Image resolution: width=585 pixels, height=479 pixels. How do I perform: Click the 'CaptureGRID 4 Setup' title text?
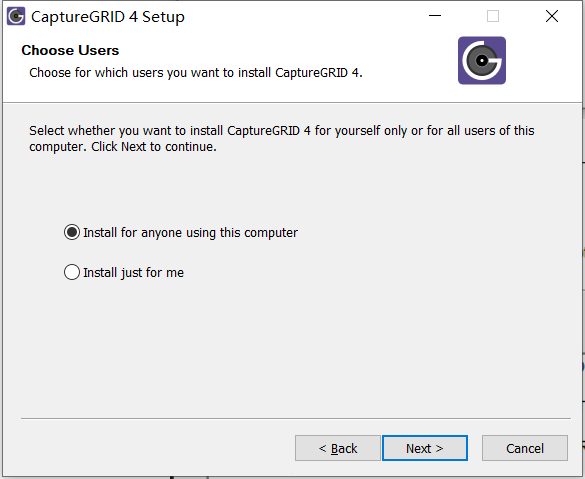(x=107, y=17)
